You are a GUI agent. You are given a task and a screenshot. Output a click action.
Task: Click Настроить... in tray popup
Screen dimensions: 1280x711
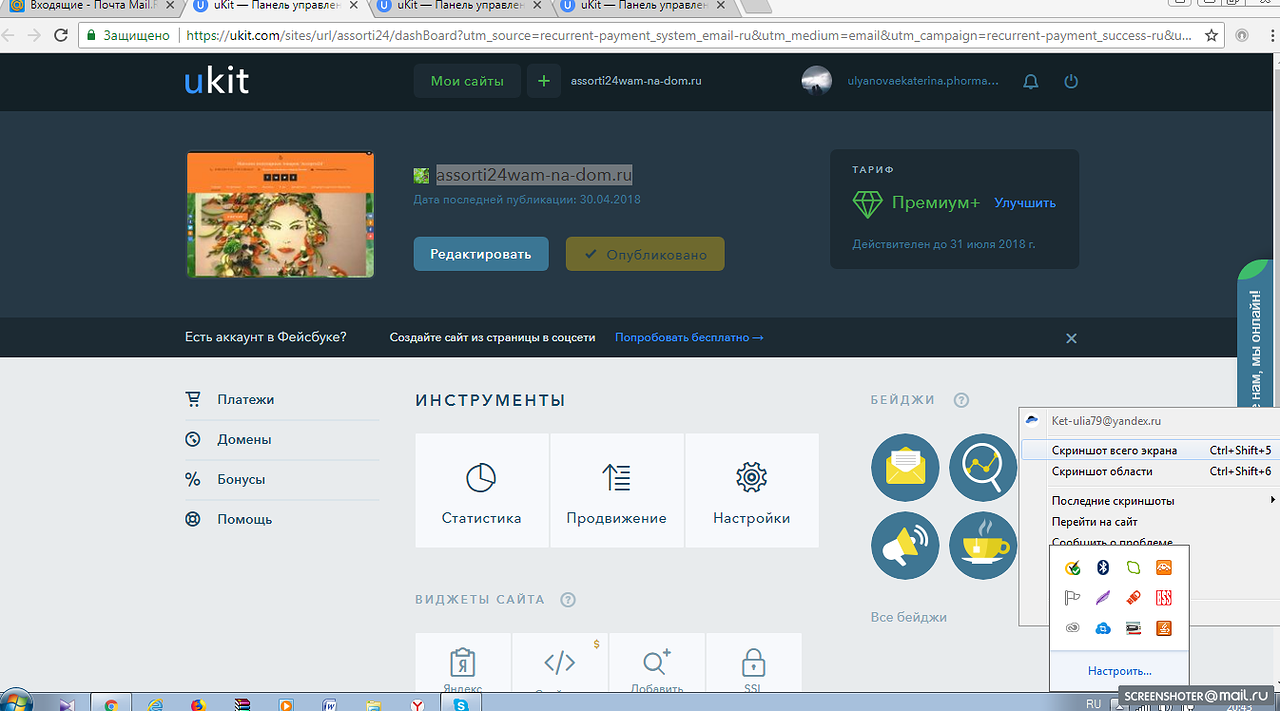[1120, 670]
